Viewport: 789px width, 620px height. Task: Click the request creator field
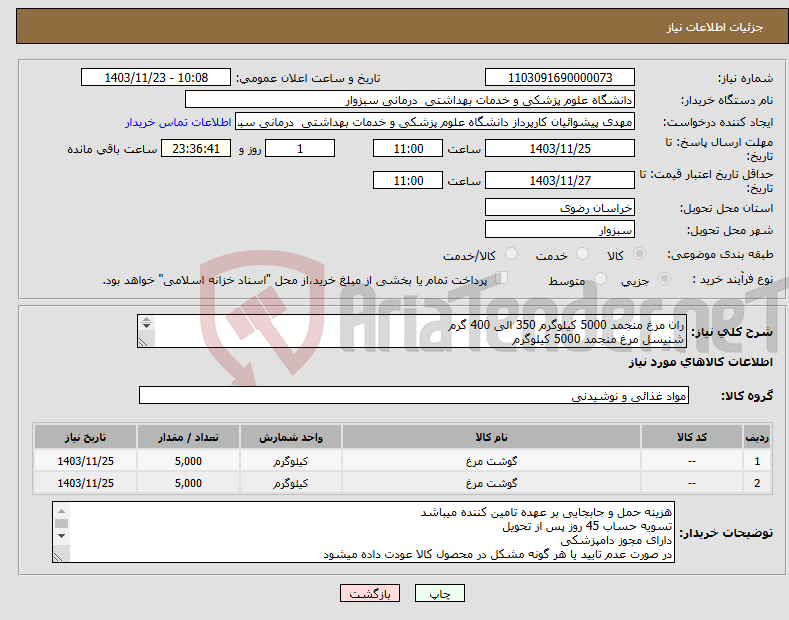(435, 122)
